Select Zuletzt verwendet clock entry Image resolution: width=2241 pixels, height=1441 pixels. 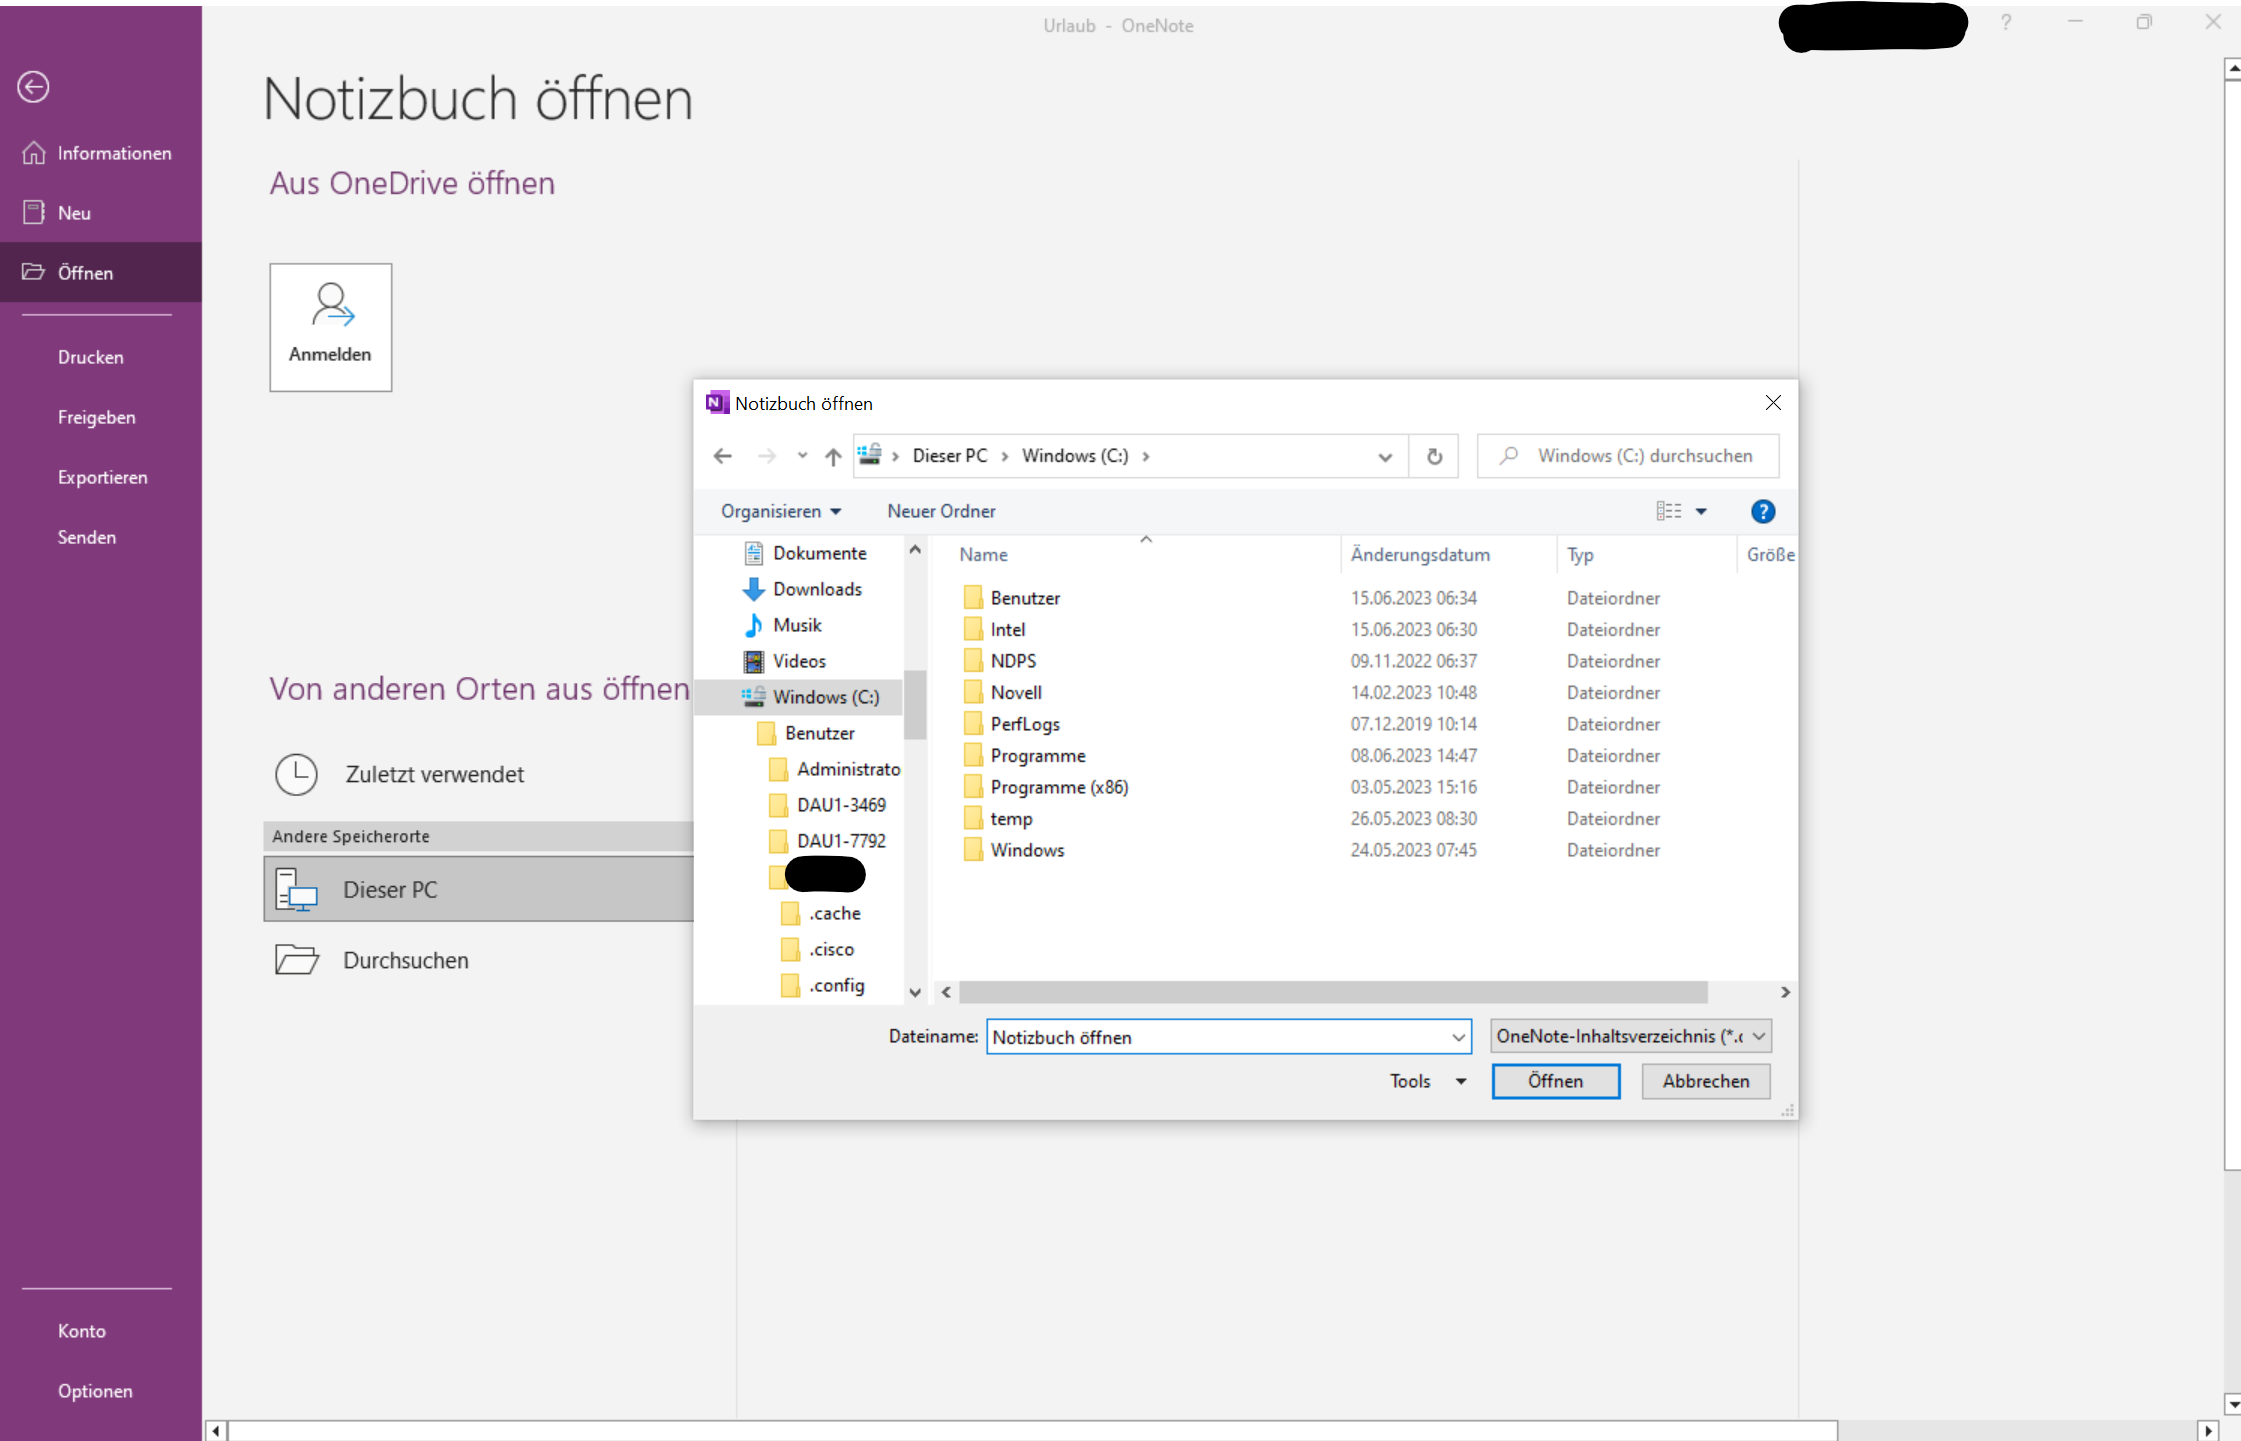coord(433,774)
